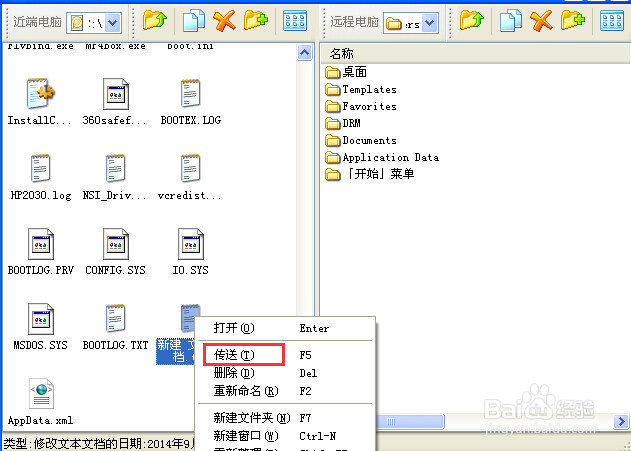
Task: Change view mode in local panel toolbar
Action: click(x=295, y=21)
